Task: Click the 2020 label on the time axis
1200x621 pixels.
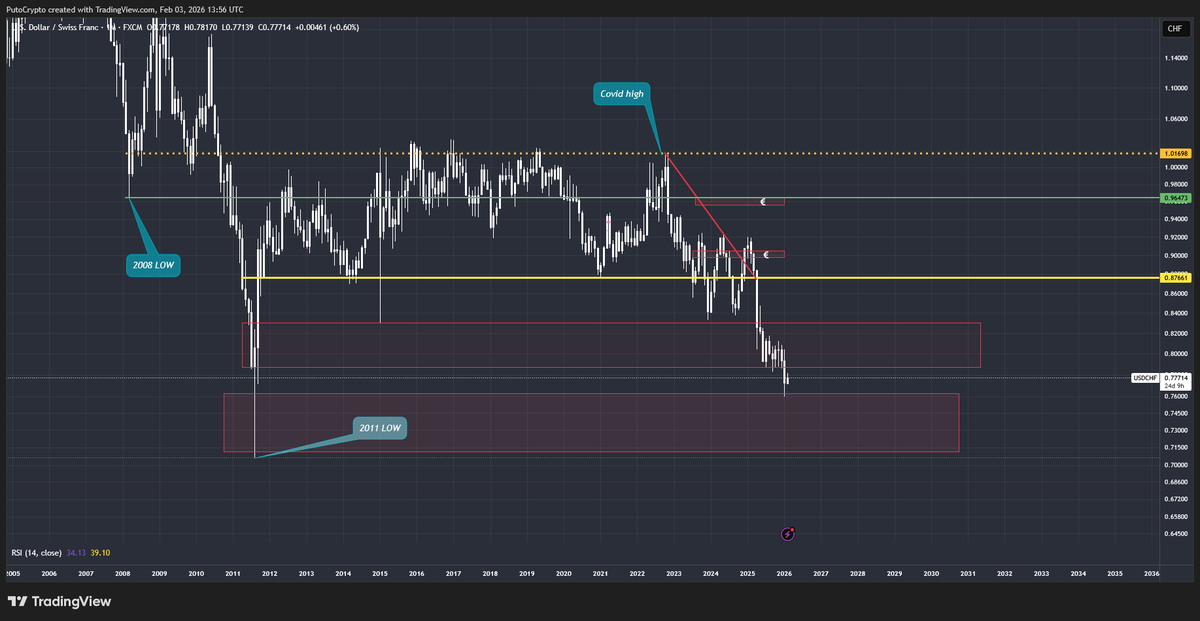Action: [564, 574]
